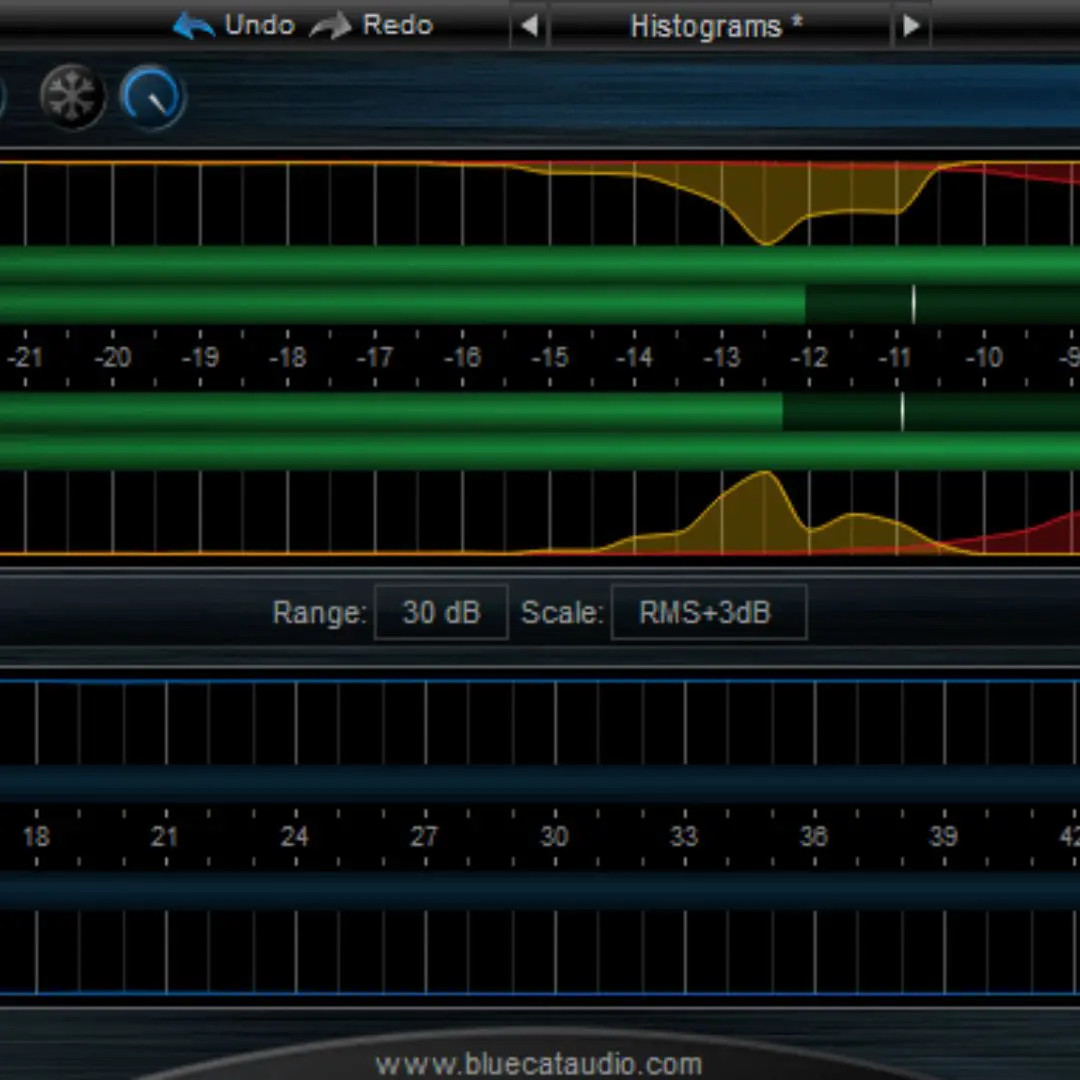Open the Histograms preset name menu
Viewport: 1080px width, 1080px height.
pos(720,26)
